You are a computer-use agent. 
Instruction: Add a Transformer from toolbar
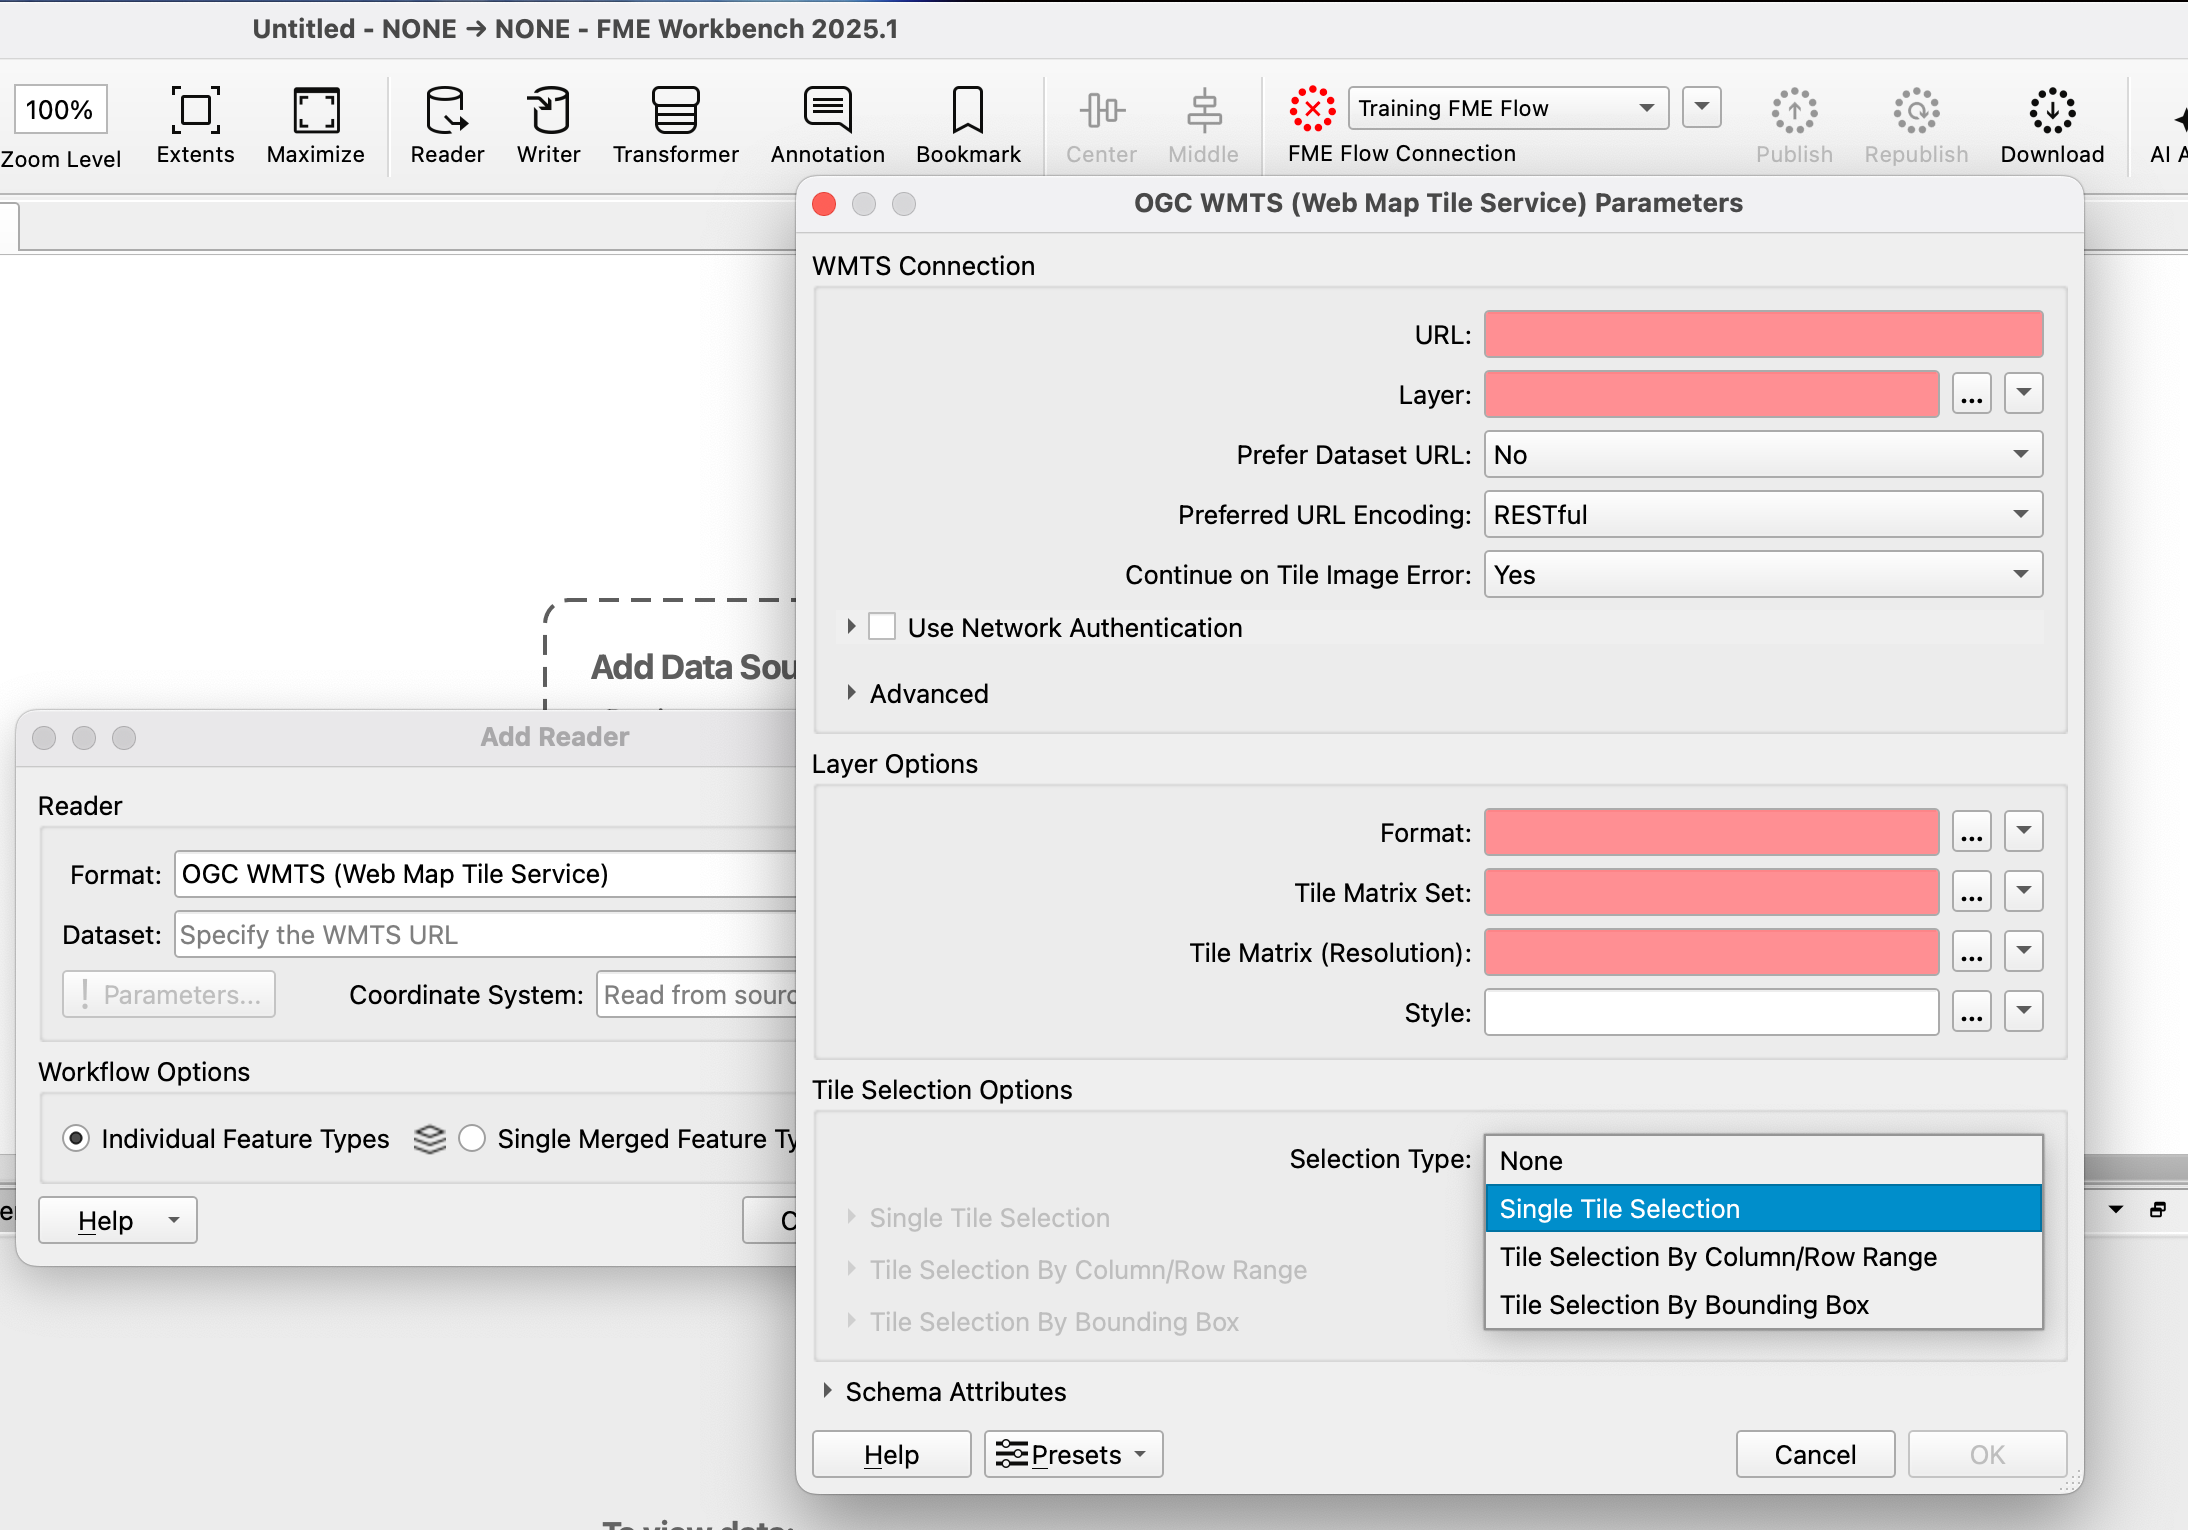pyautogui.click(x=676, y=125)
